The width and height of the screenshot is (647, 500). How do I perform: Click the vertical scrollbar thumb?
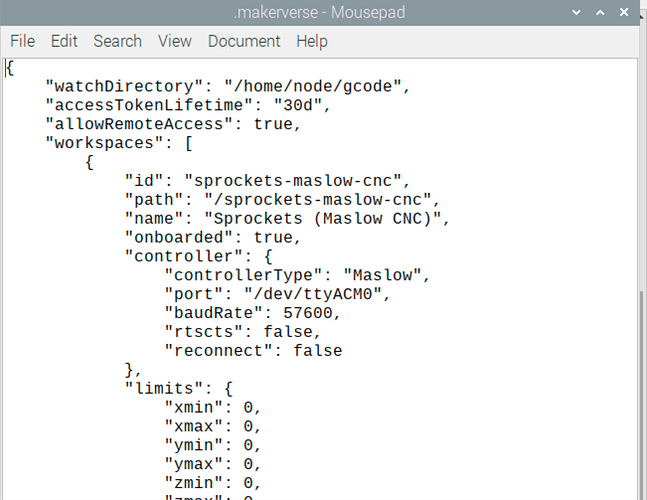click(x=642, y=394)
